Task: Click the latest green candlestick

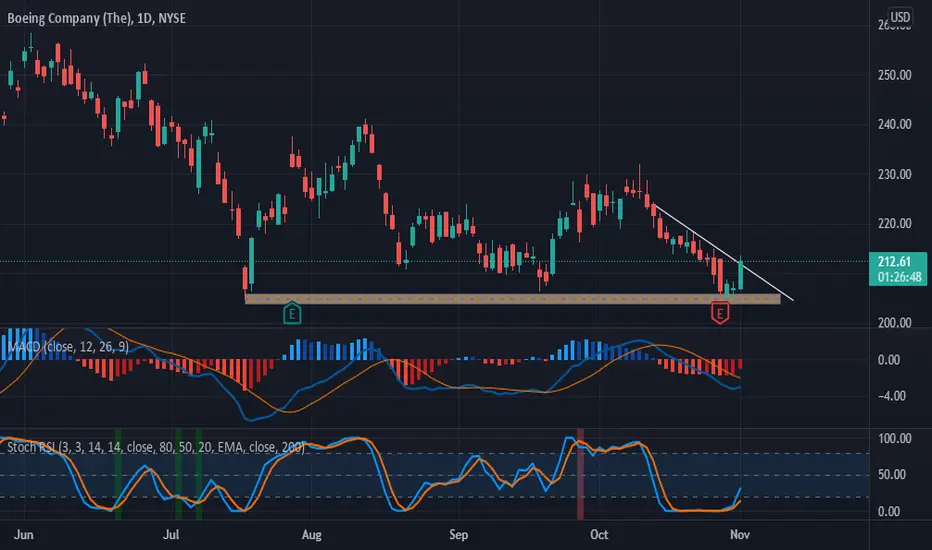Action: pyautogui.click(x=741, y=274)
